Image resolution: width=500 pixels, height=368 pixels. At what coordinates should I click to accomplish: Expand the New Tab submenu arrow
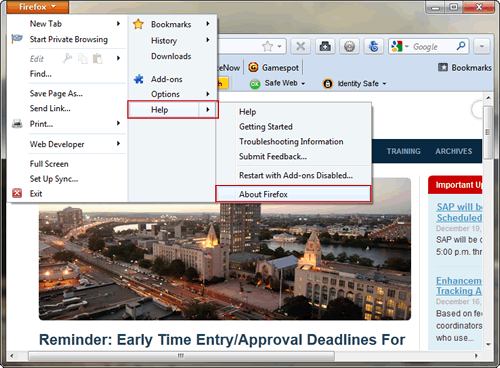pos(118,23)
